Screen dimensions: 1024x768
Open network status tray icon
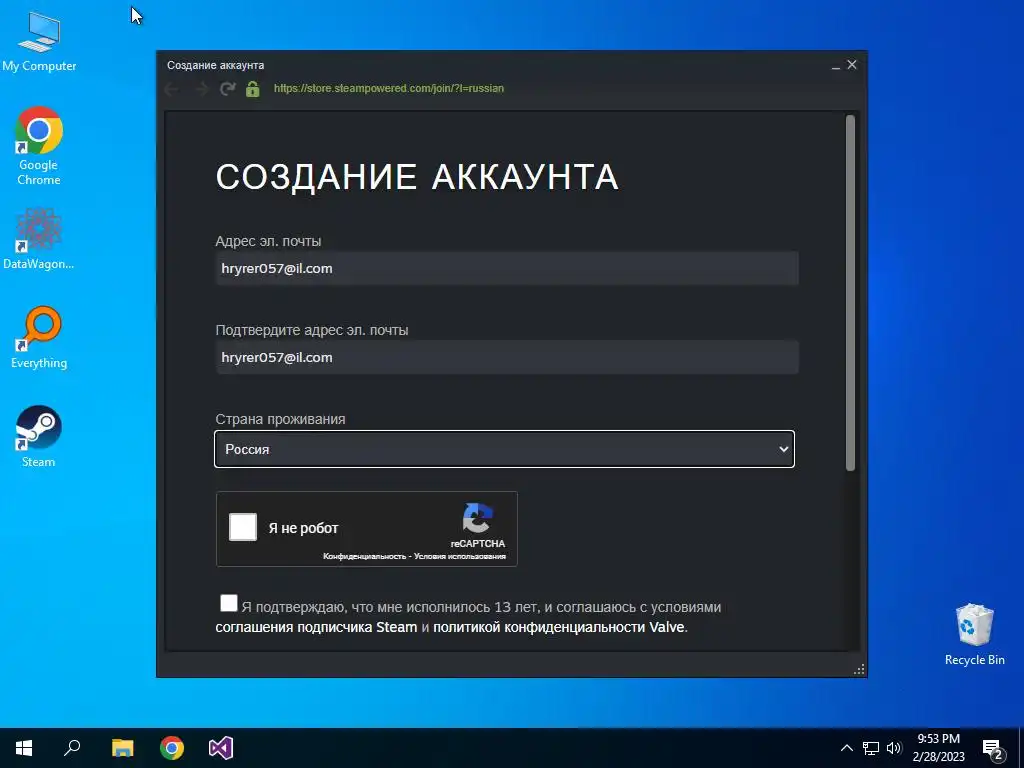(x=871, y=748)
